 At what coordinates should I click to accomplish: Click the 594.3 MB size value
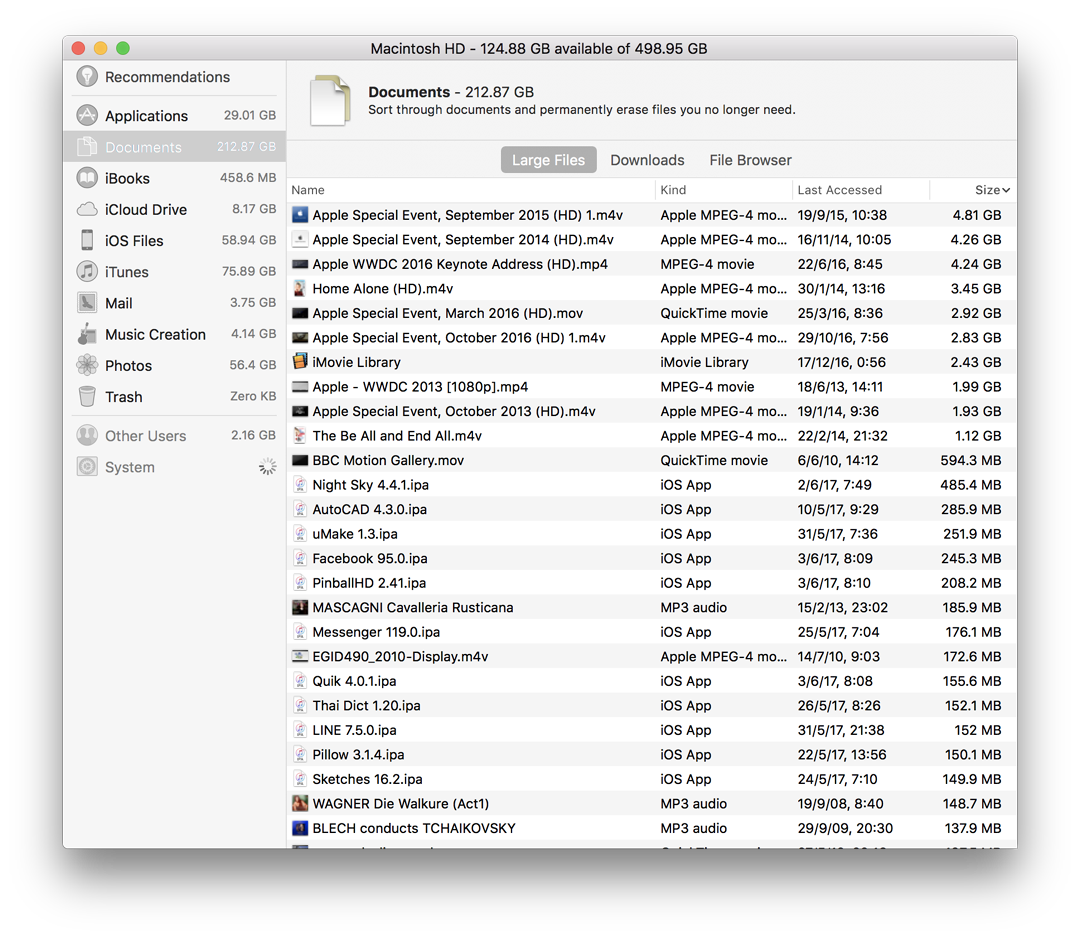tap(970, 460)
